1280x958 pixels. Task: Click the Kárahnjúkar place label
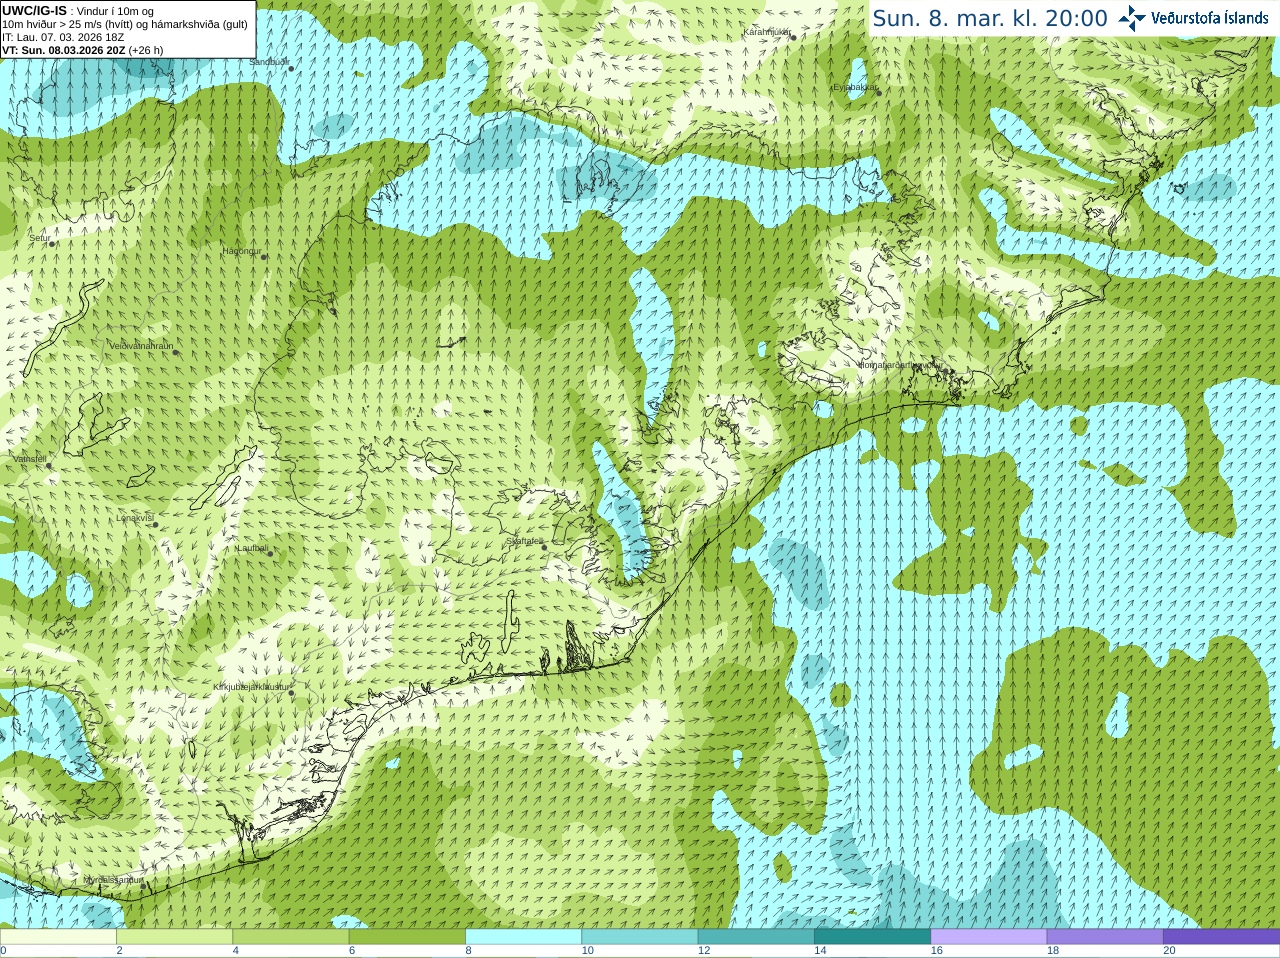click(x=767, y=33)
